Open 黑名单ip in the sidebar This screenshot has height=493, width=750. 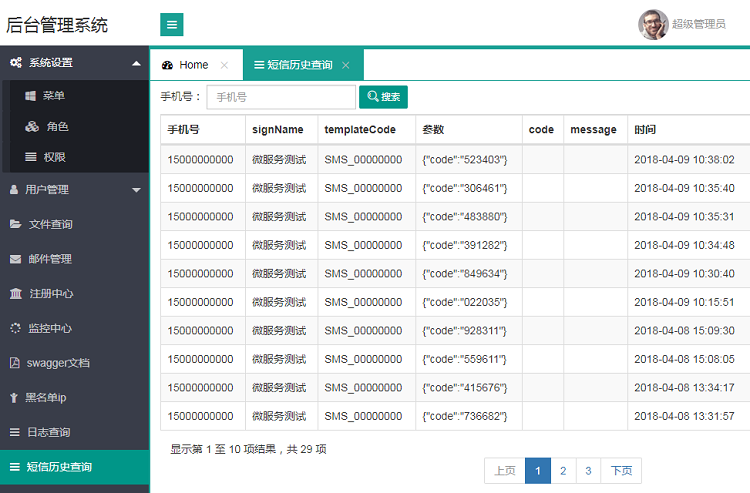point(45,397)
